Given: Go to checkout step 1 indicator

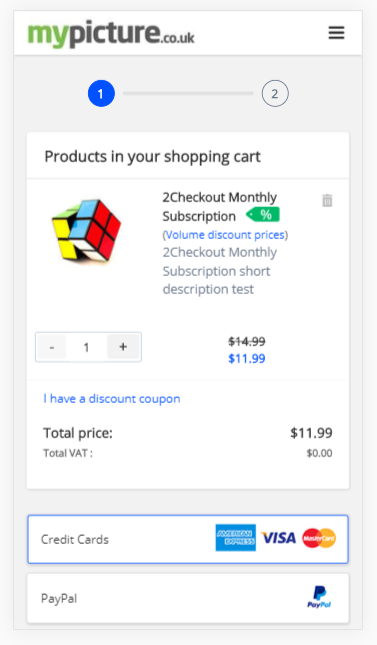Looking at the screenshot, I should (101, 93).
